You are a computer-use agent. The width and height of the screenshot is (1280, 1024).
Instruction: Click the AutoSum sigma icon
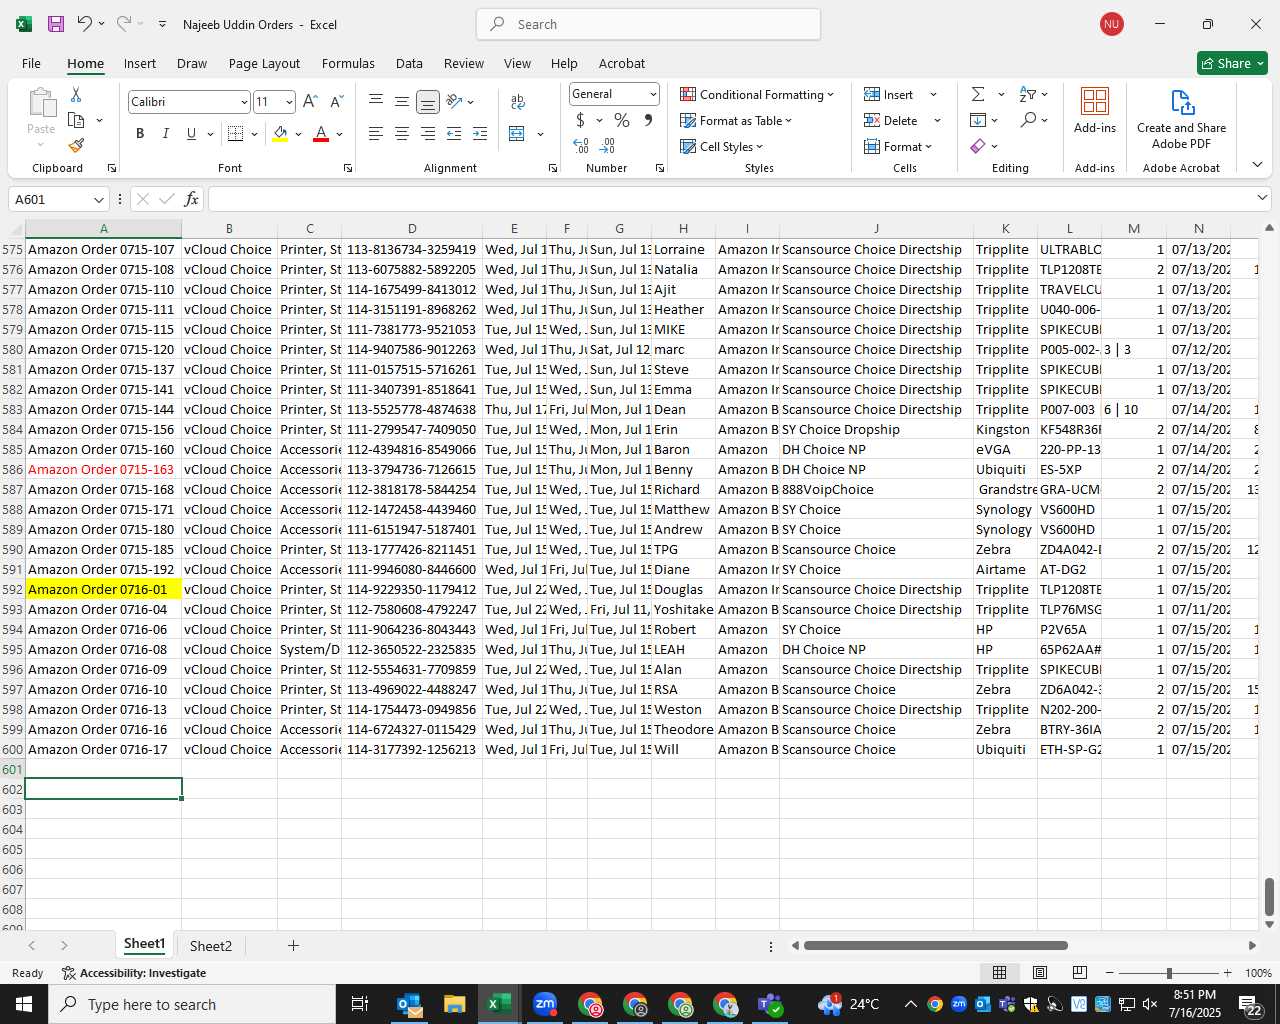(x=978, y=94)
